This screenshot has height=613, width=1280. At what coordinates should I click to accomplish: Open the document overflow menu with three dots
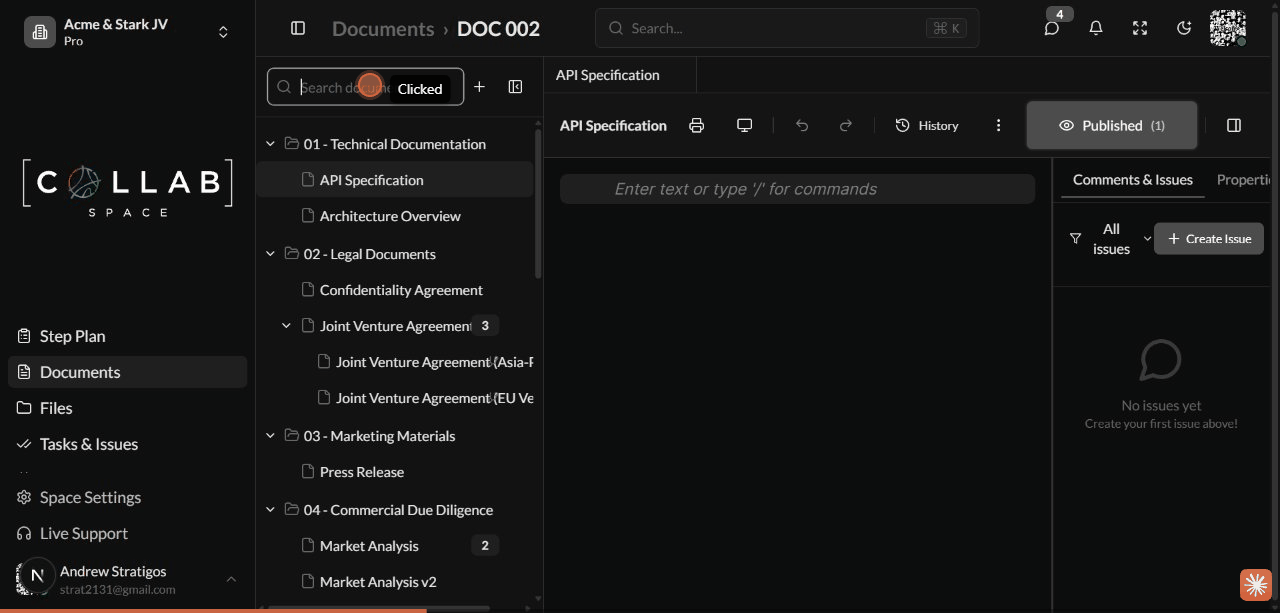pyautogui.click(x=998, y=125)
